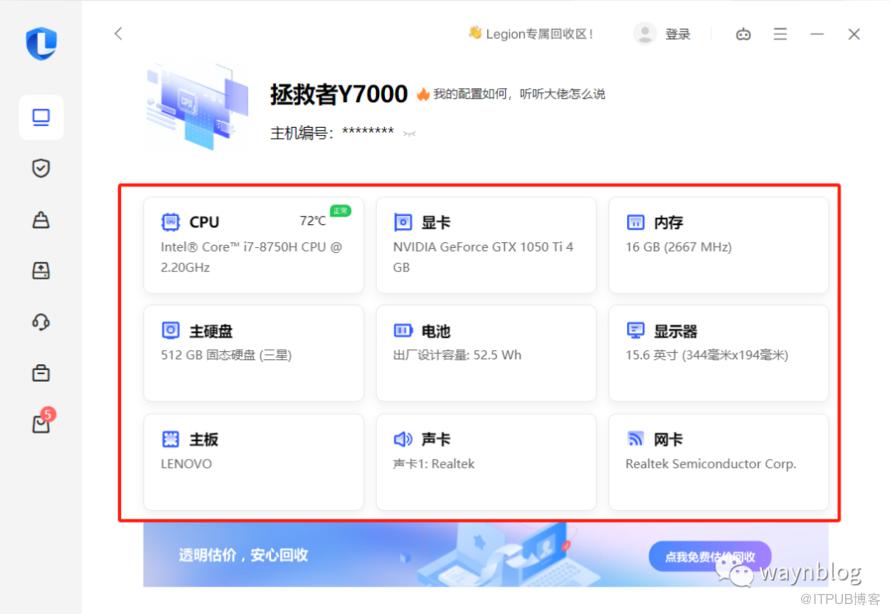Go back using the left arrow
Image resolution: width=890 pixels, height=614 pixels.
[x=118, y=33]
